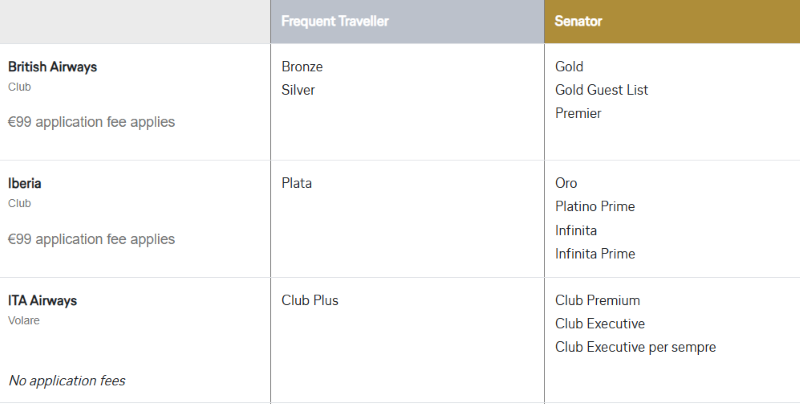The image size is (800, 404).
Task: Select the Club Premium status
Action: (597, 301)
